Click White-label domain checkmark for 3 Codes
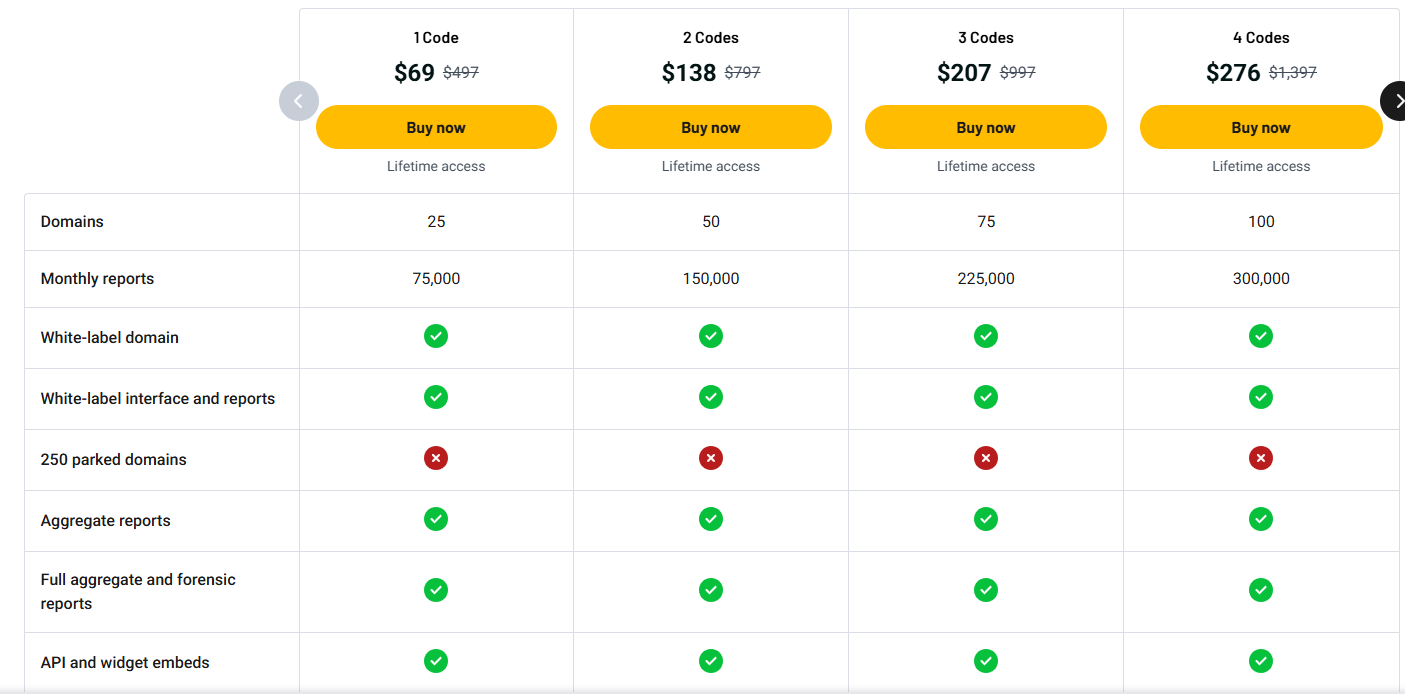Viewport: 1405px width, 699px height. (x=986, y=336)
